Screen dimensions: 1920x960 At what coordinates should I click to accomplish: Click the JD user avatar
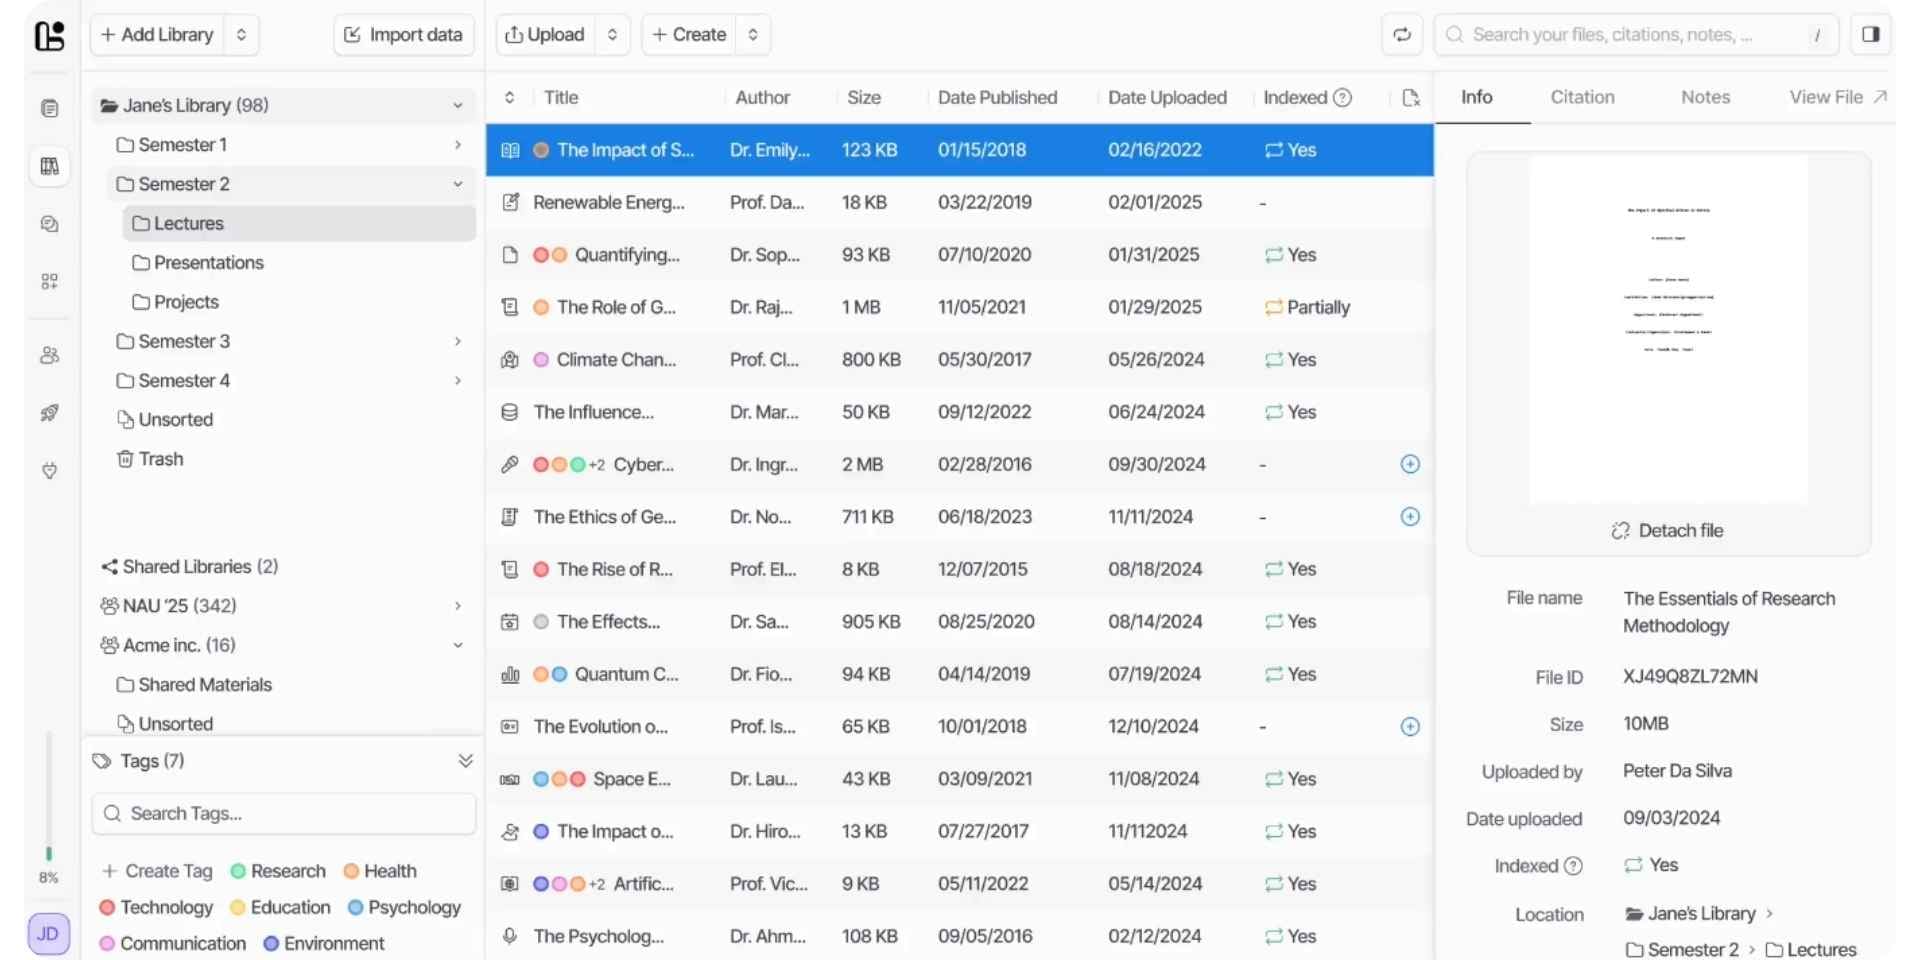pyautogui.click(x=48, y=933)
